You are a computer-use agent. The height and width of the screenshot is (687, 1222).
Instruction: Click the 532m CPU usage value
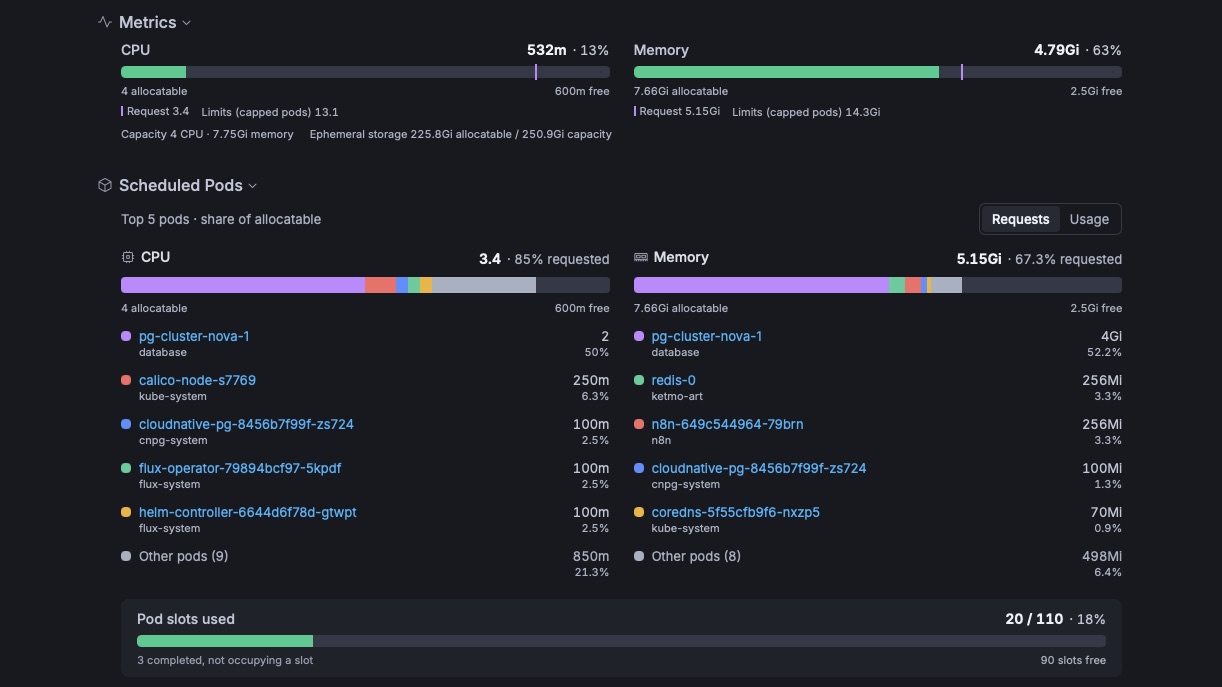point(547,50)
